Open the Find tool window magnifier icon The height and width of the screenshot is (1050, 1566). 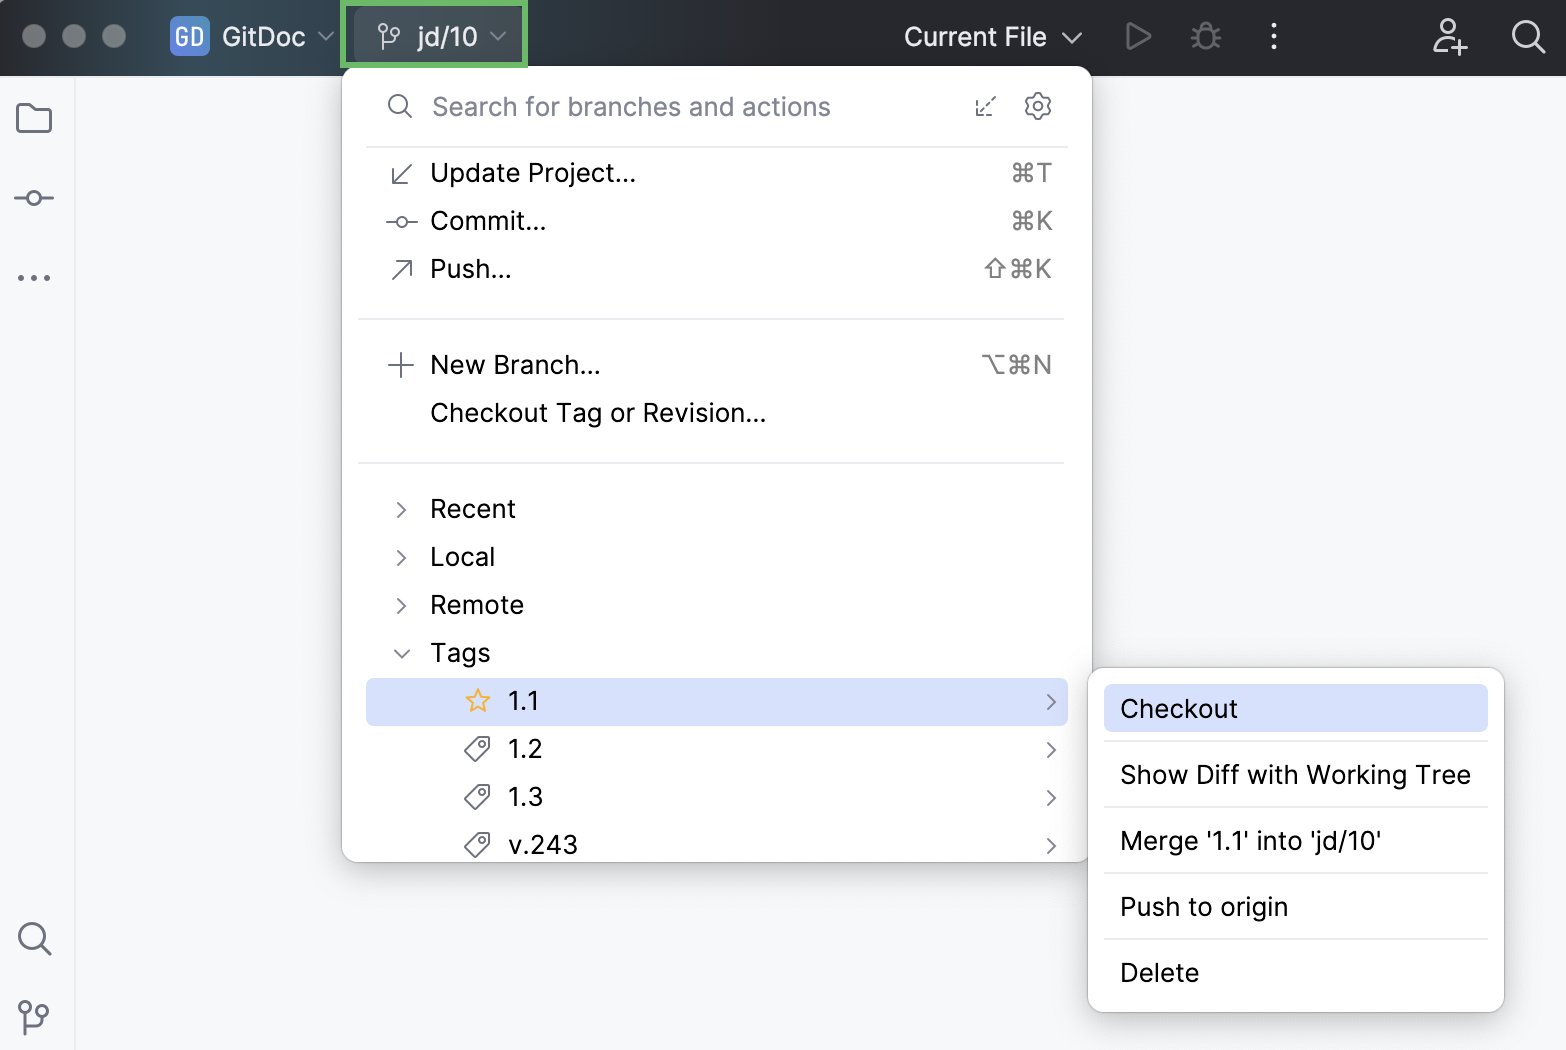pyautogui.click(x=35, y=939)
